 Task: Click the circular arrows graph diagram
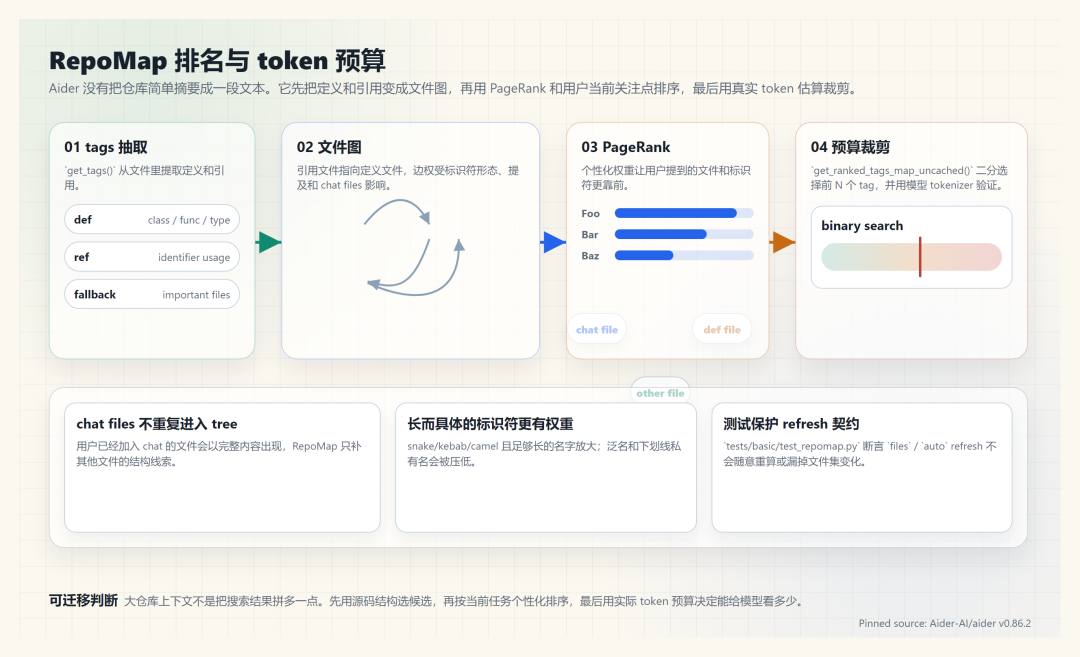tap(415, 247)
